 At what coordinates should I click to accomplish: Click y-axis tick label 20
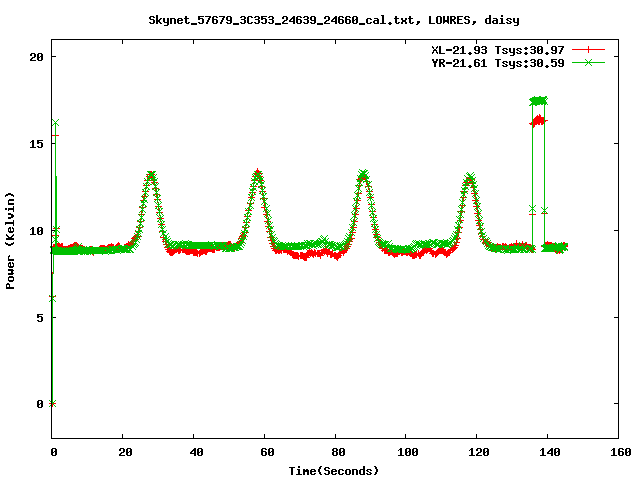36,57
